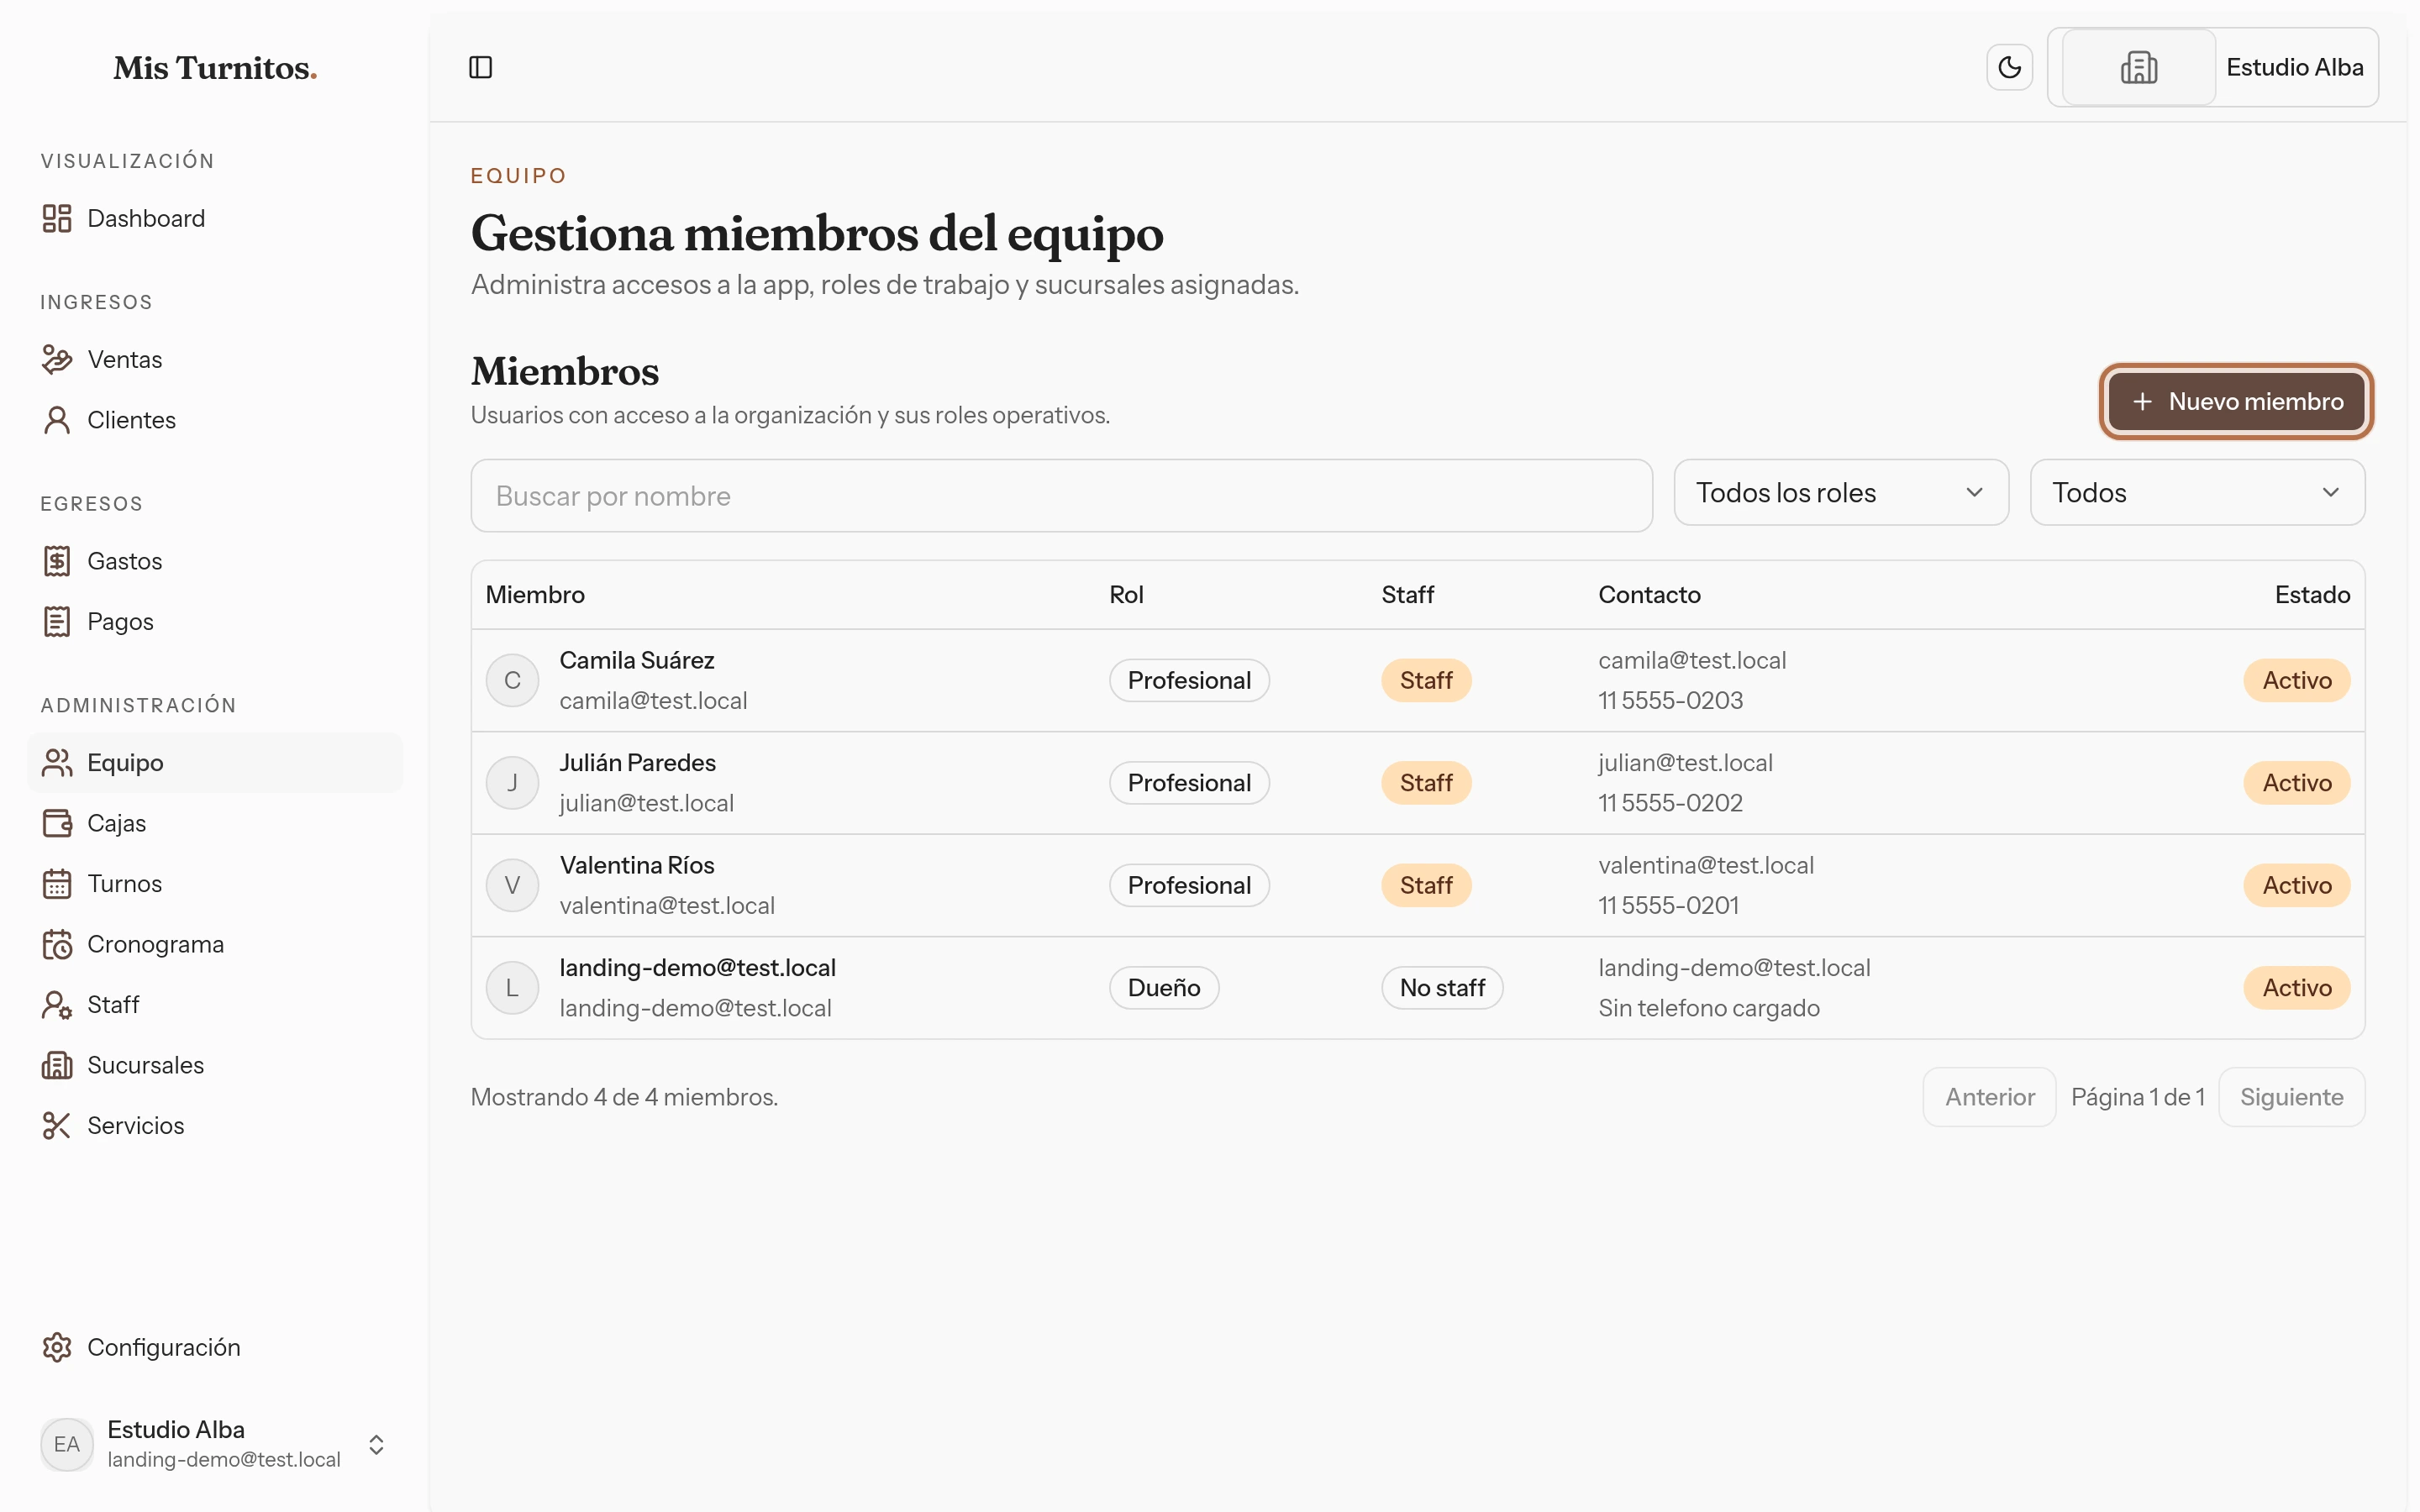Click the Estado column header

(x=2312, y=594)
